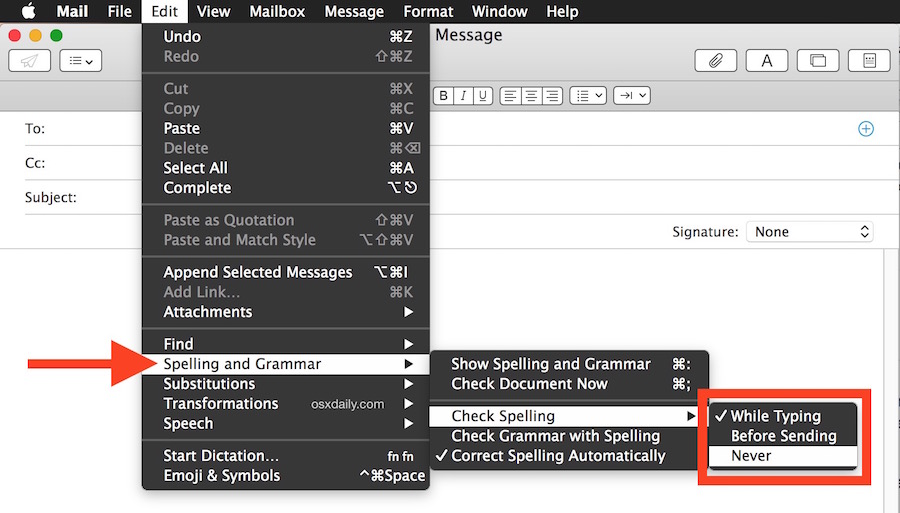The width and height of the screenshot is (900, 513).
Task: Select Before Sending spell check option
Action: (x=783, y=436)
